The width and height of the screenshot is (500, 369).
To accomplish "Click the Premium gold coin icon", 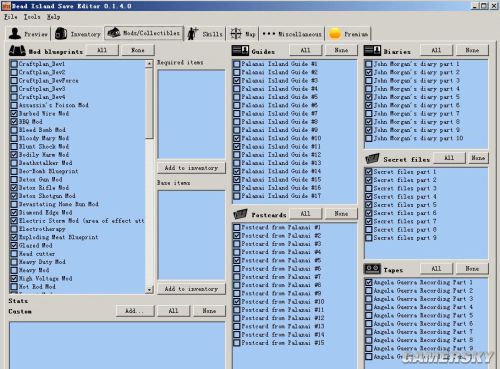I will 335,34.
